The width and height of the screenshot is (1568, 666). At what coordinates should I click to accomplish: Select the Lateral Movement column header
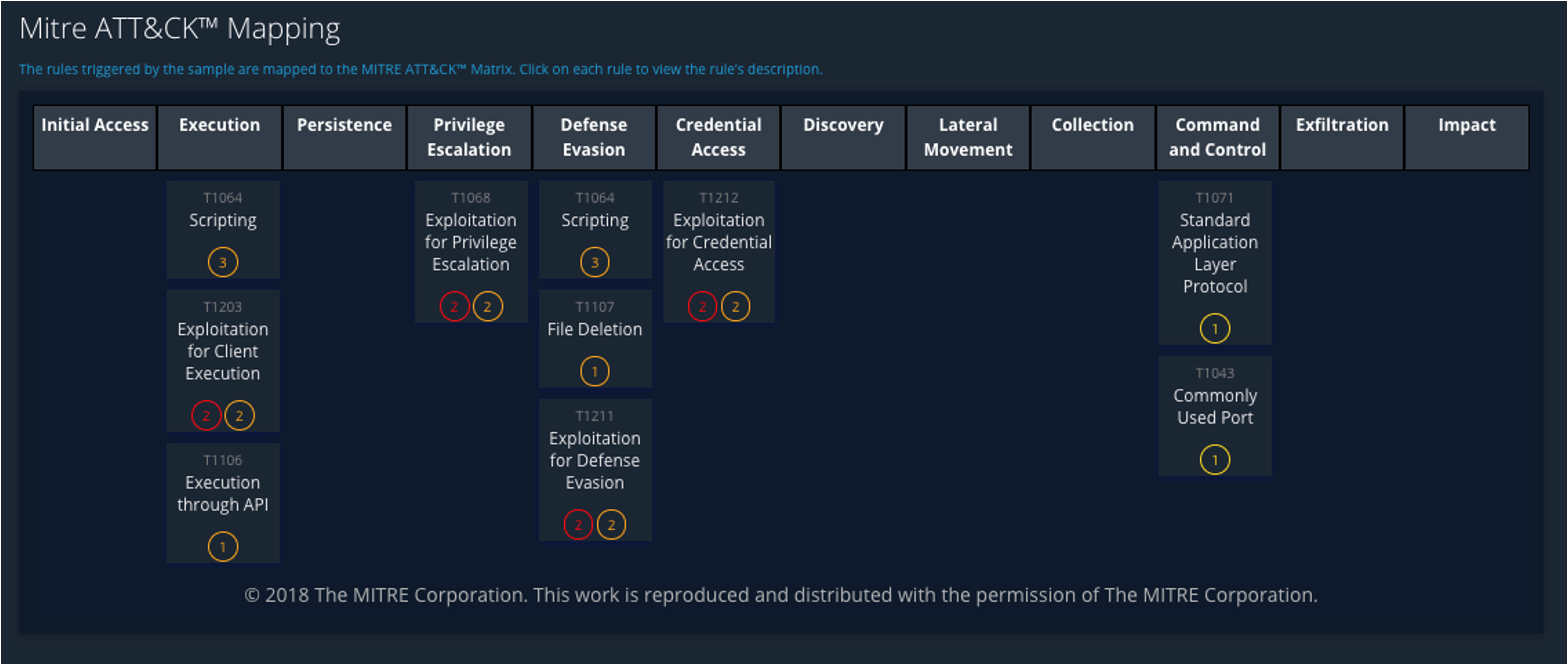(968, 137)
